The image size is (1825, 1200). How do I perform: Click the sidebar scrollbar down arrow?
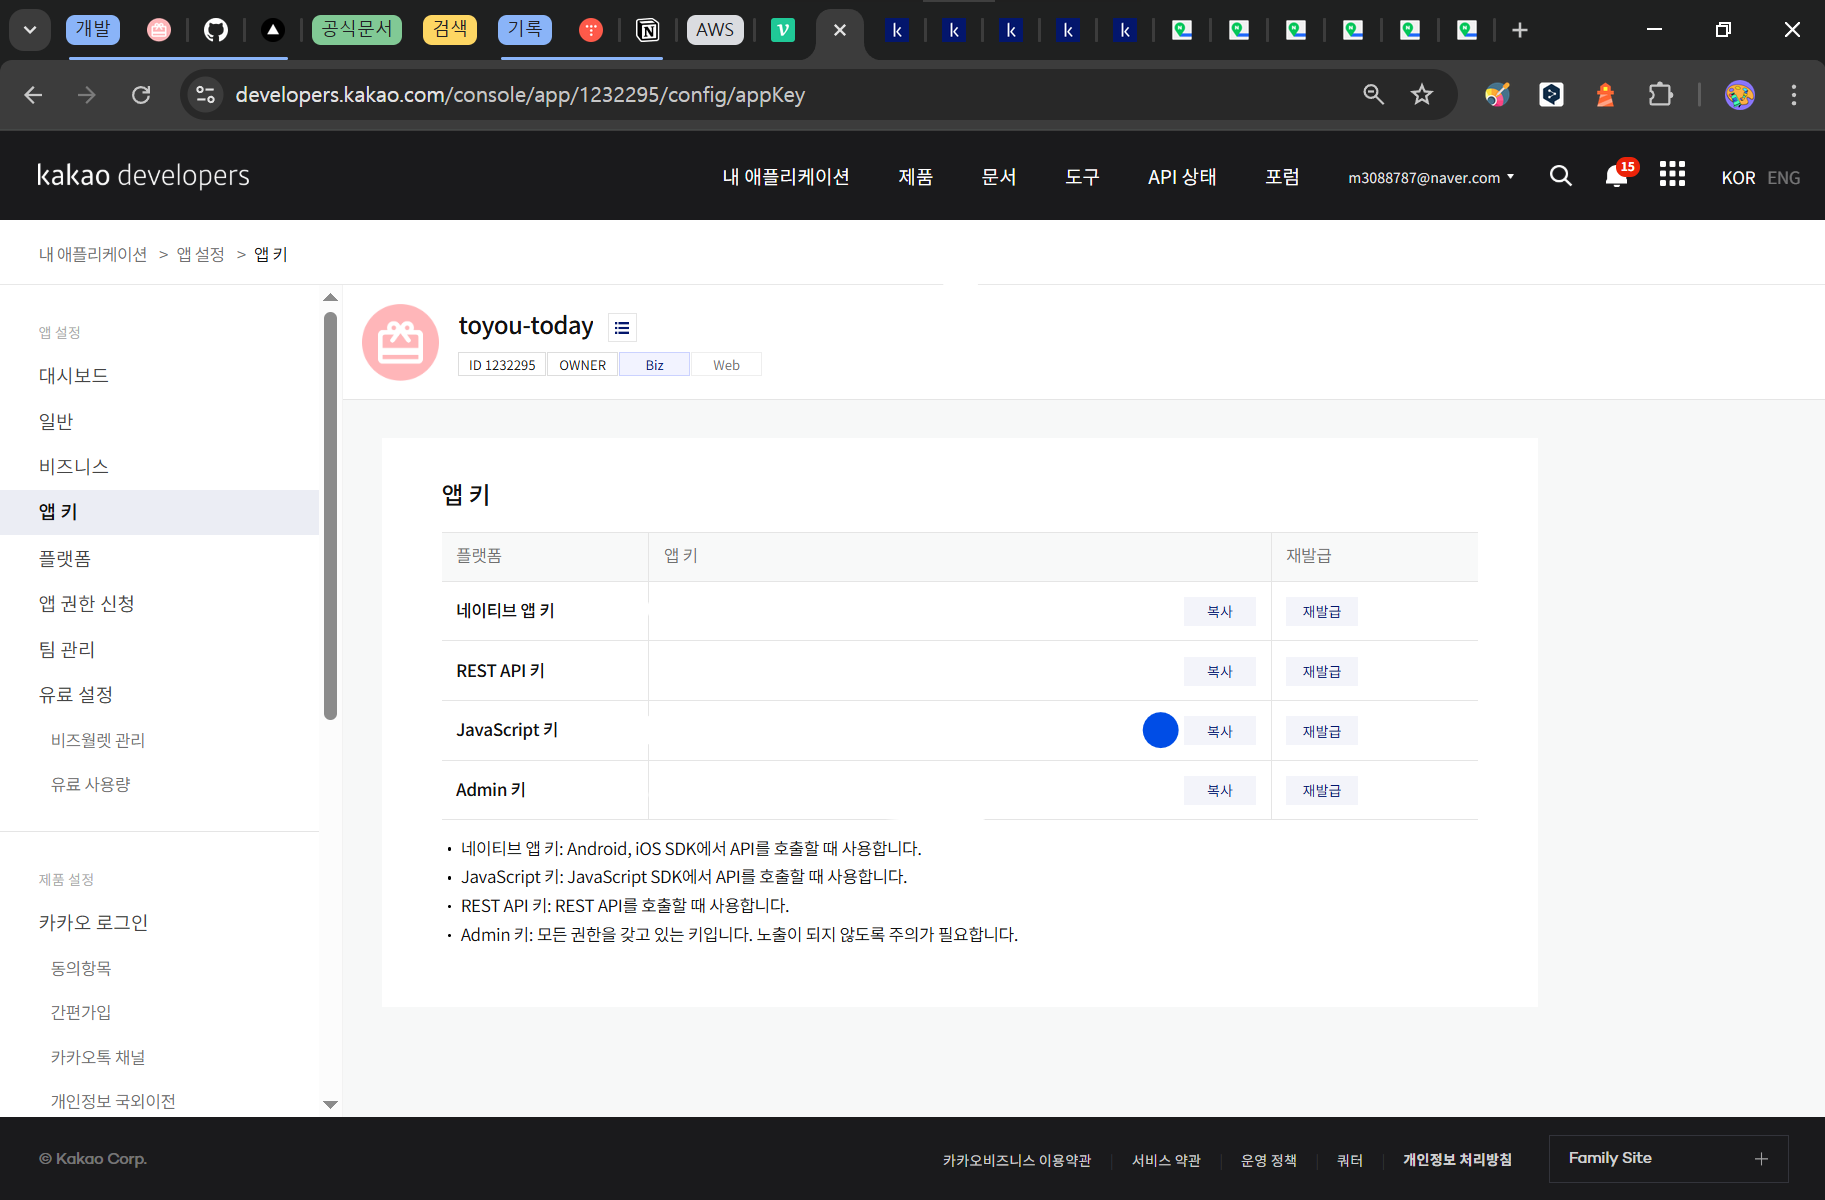330,1105
